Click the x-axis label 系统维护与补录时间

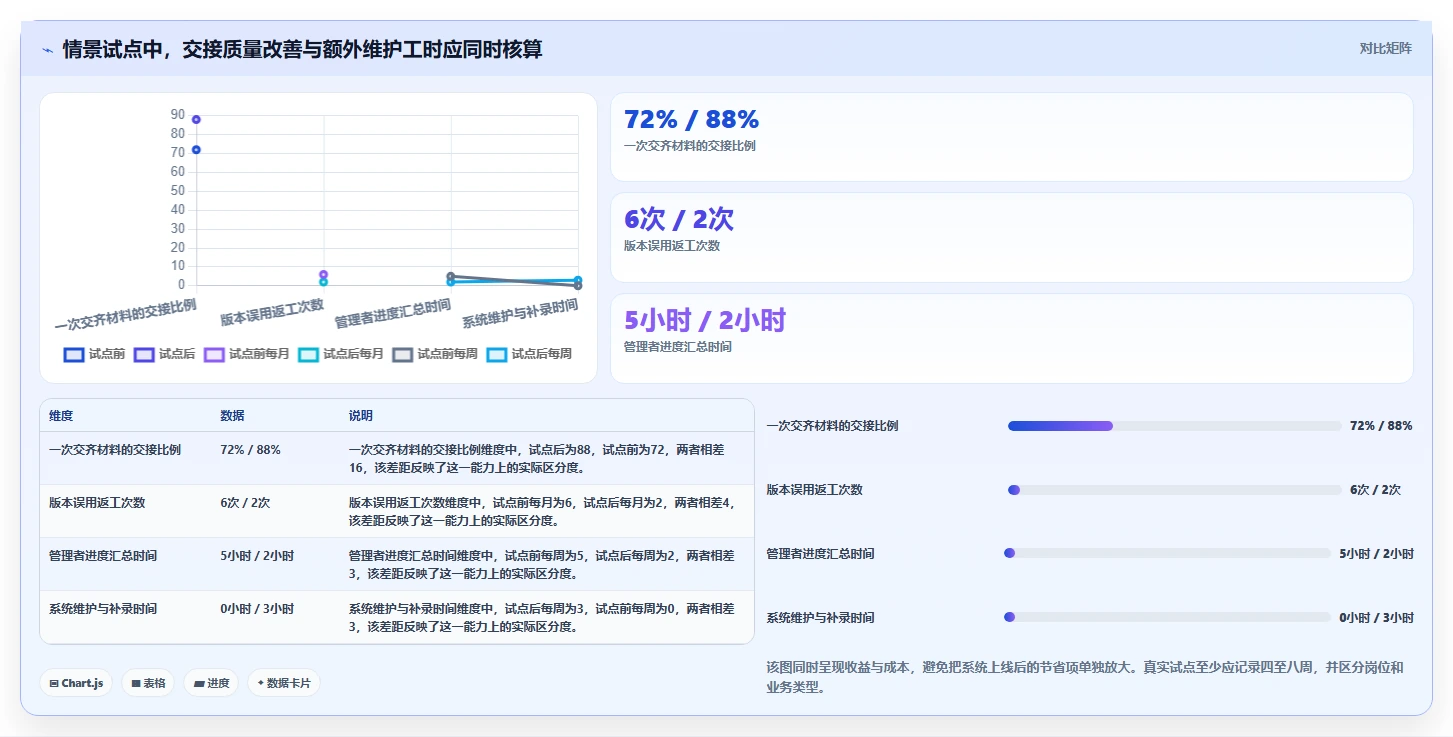(520, 314)
